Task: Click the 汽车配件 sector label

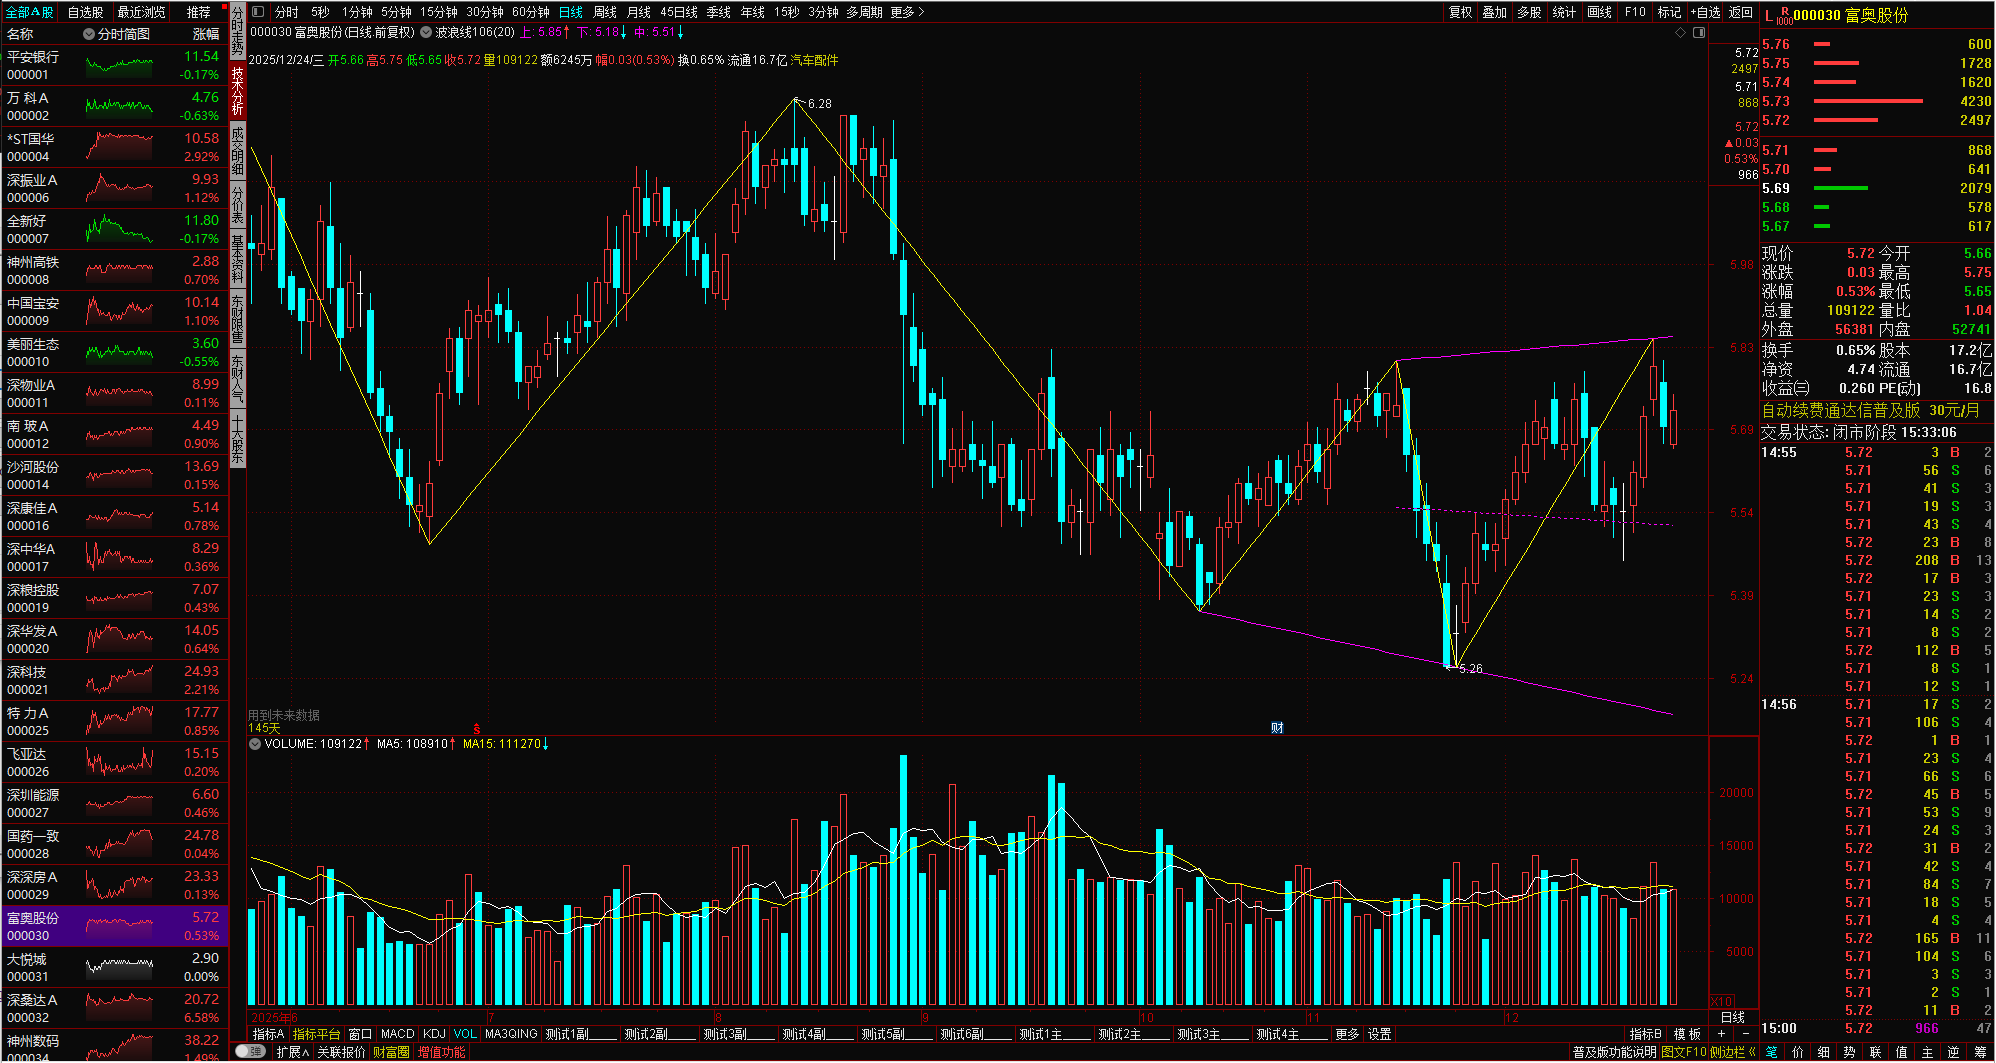Action: [x=814, y=60]
